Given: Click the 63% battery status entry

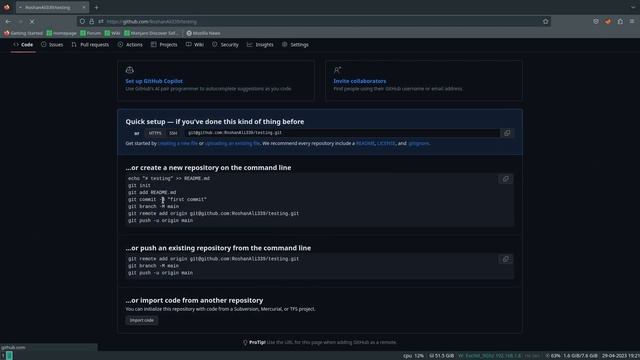Looking at the screenshot, I should 553,356.
